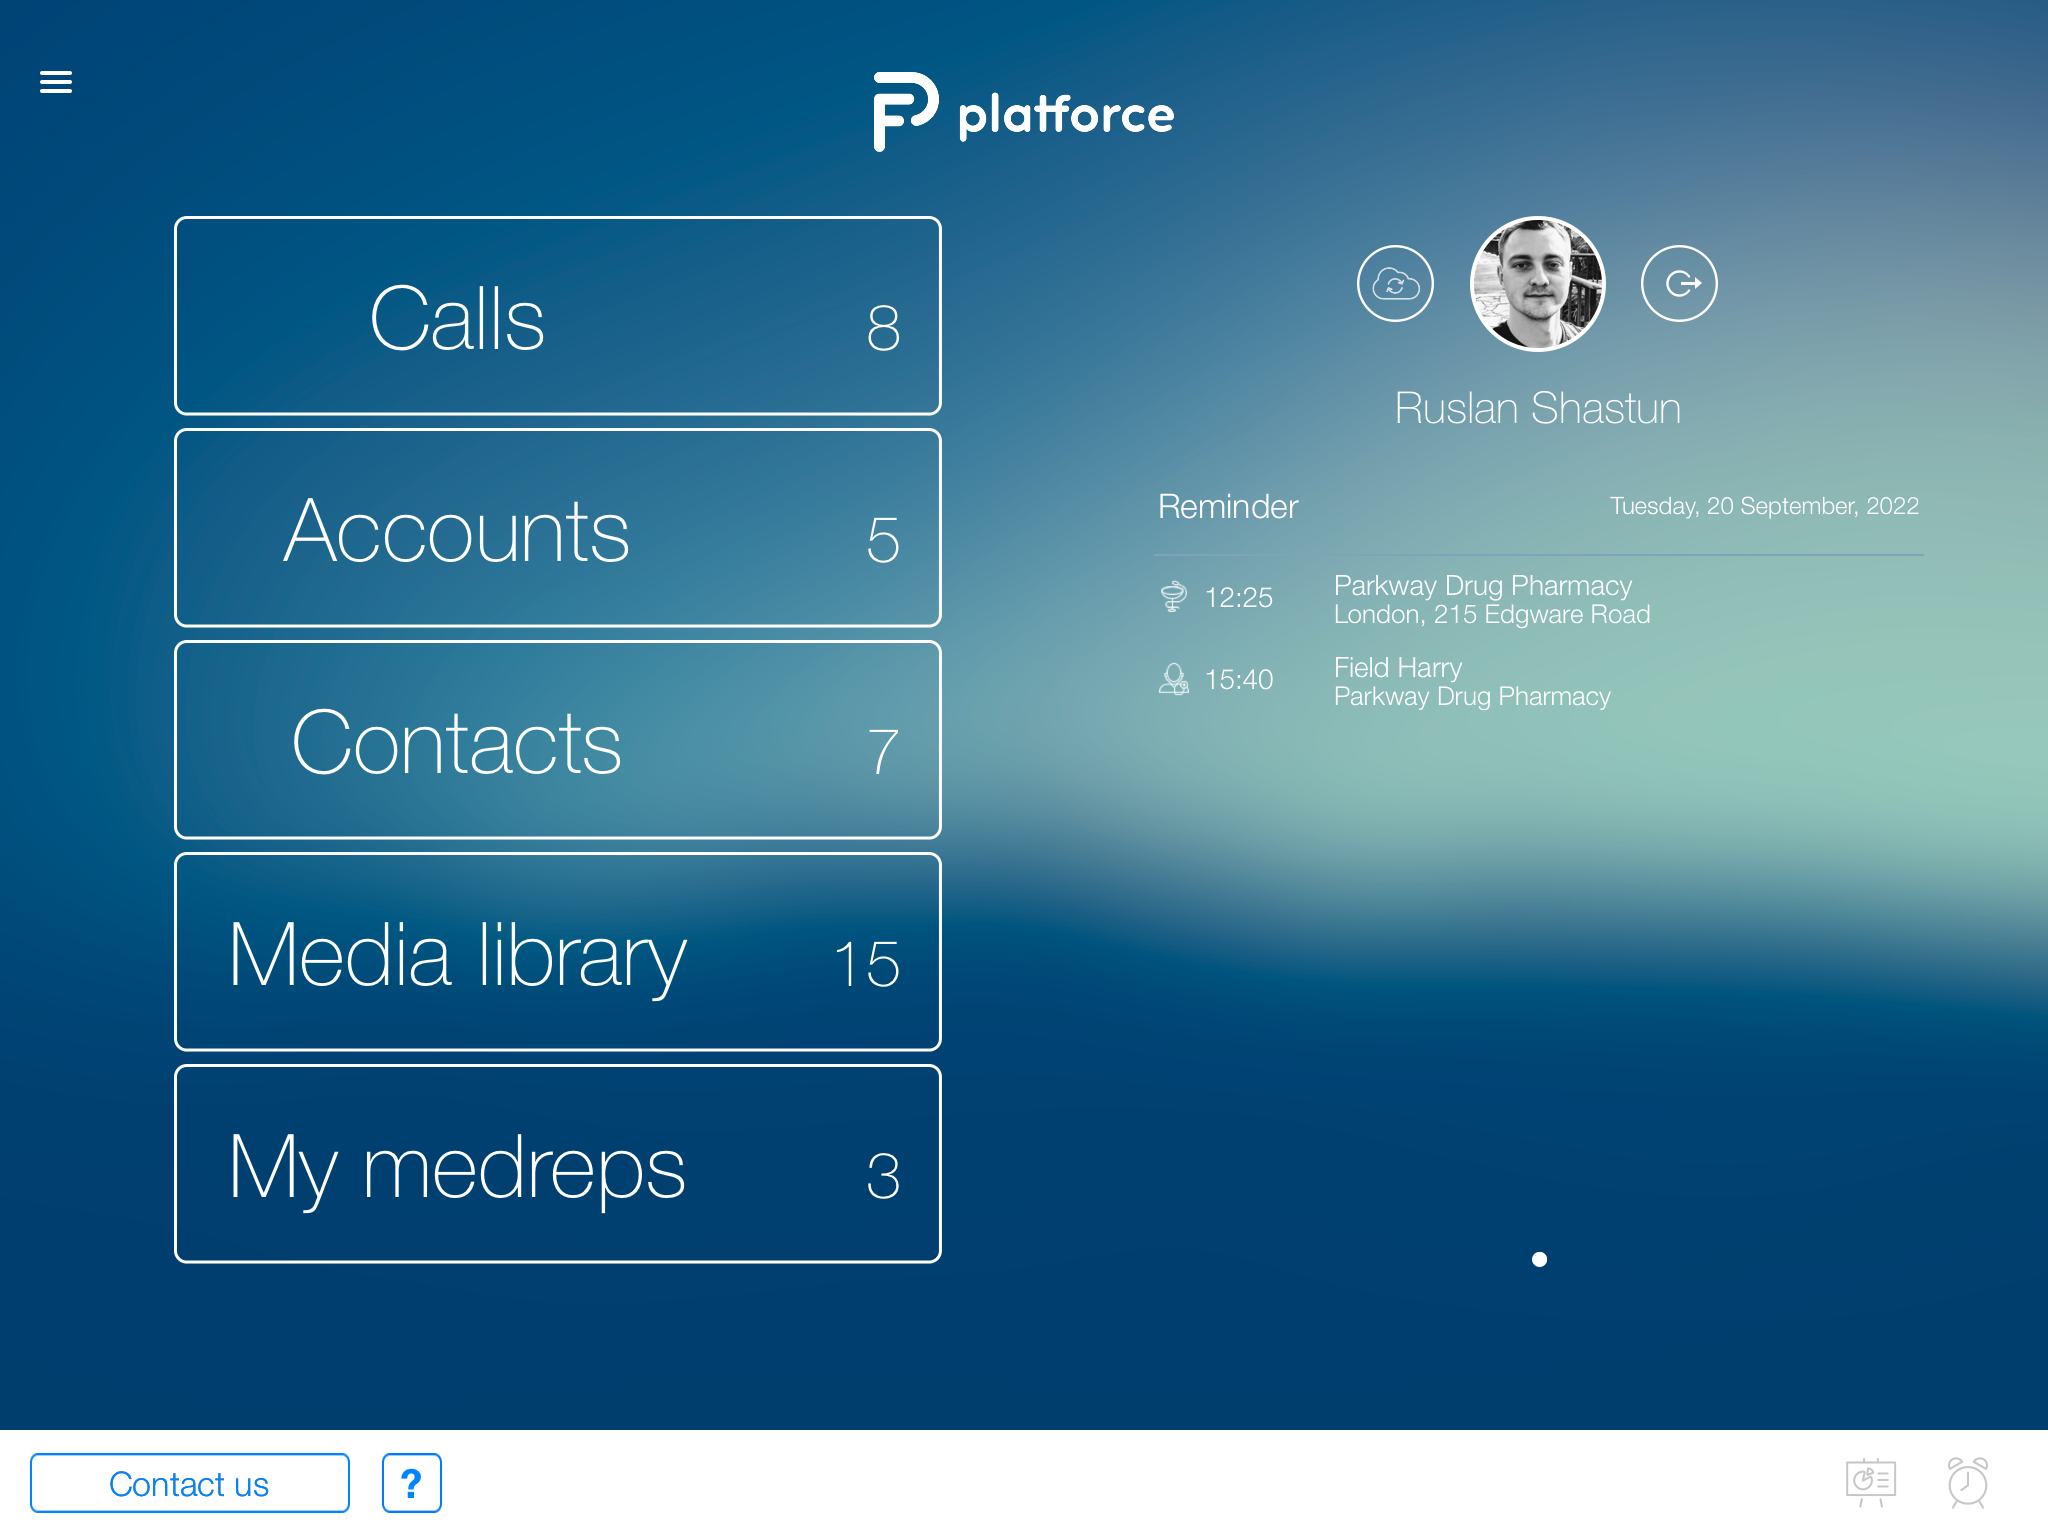The height and width of the screenshot is (1536, 2048).
Task: Open the Field Harry reminder entry
Action: (1471, 681)
